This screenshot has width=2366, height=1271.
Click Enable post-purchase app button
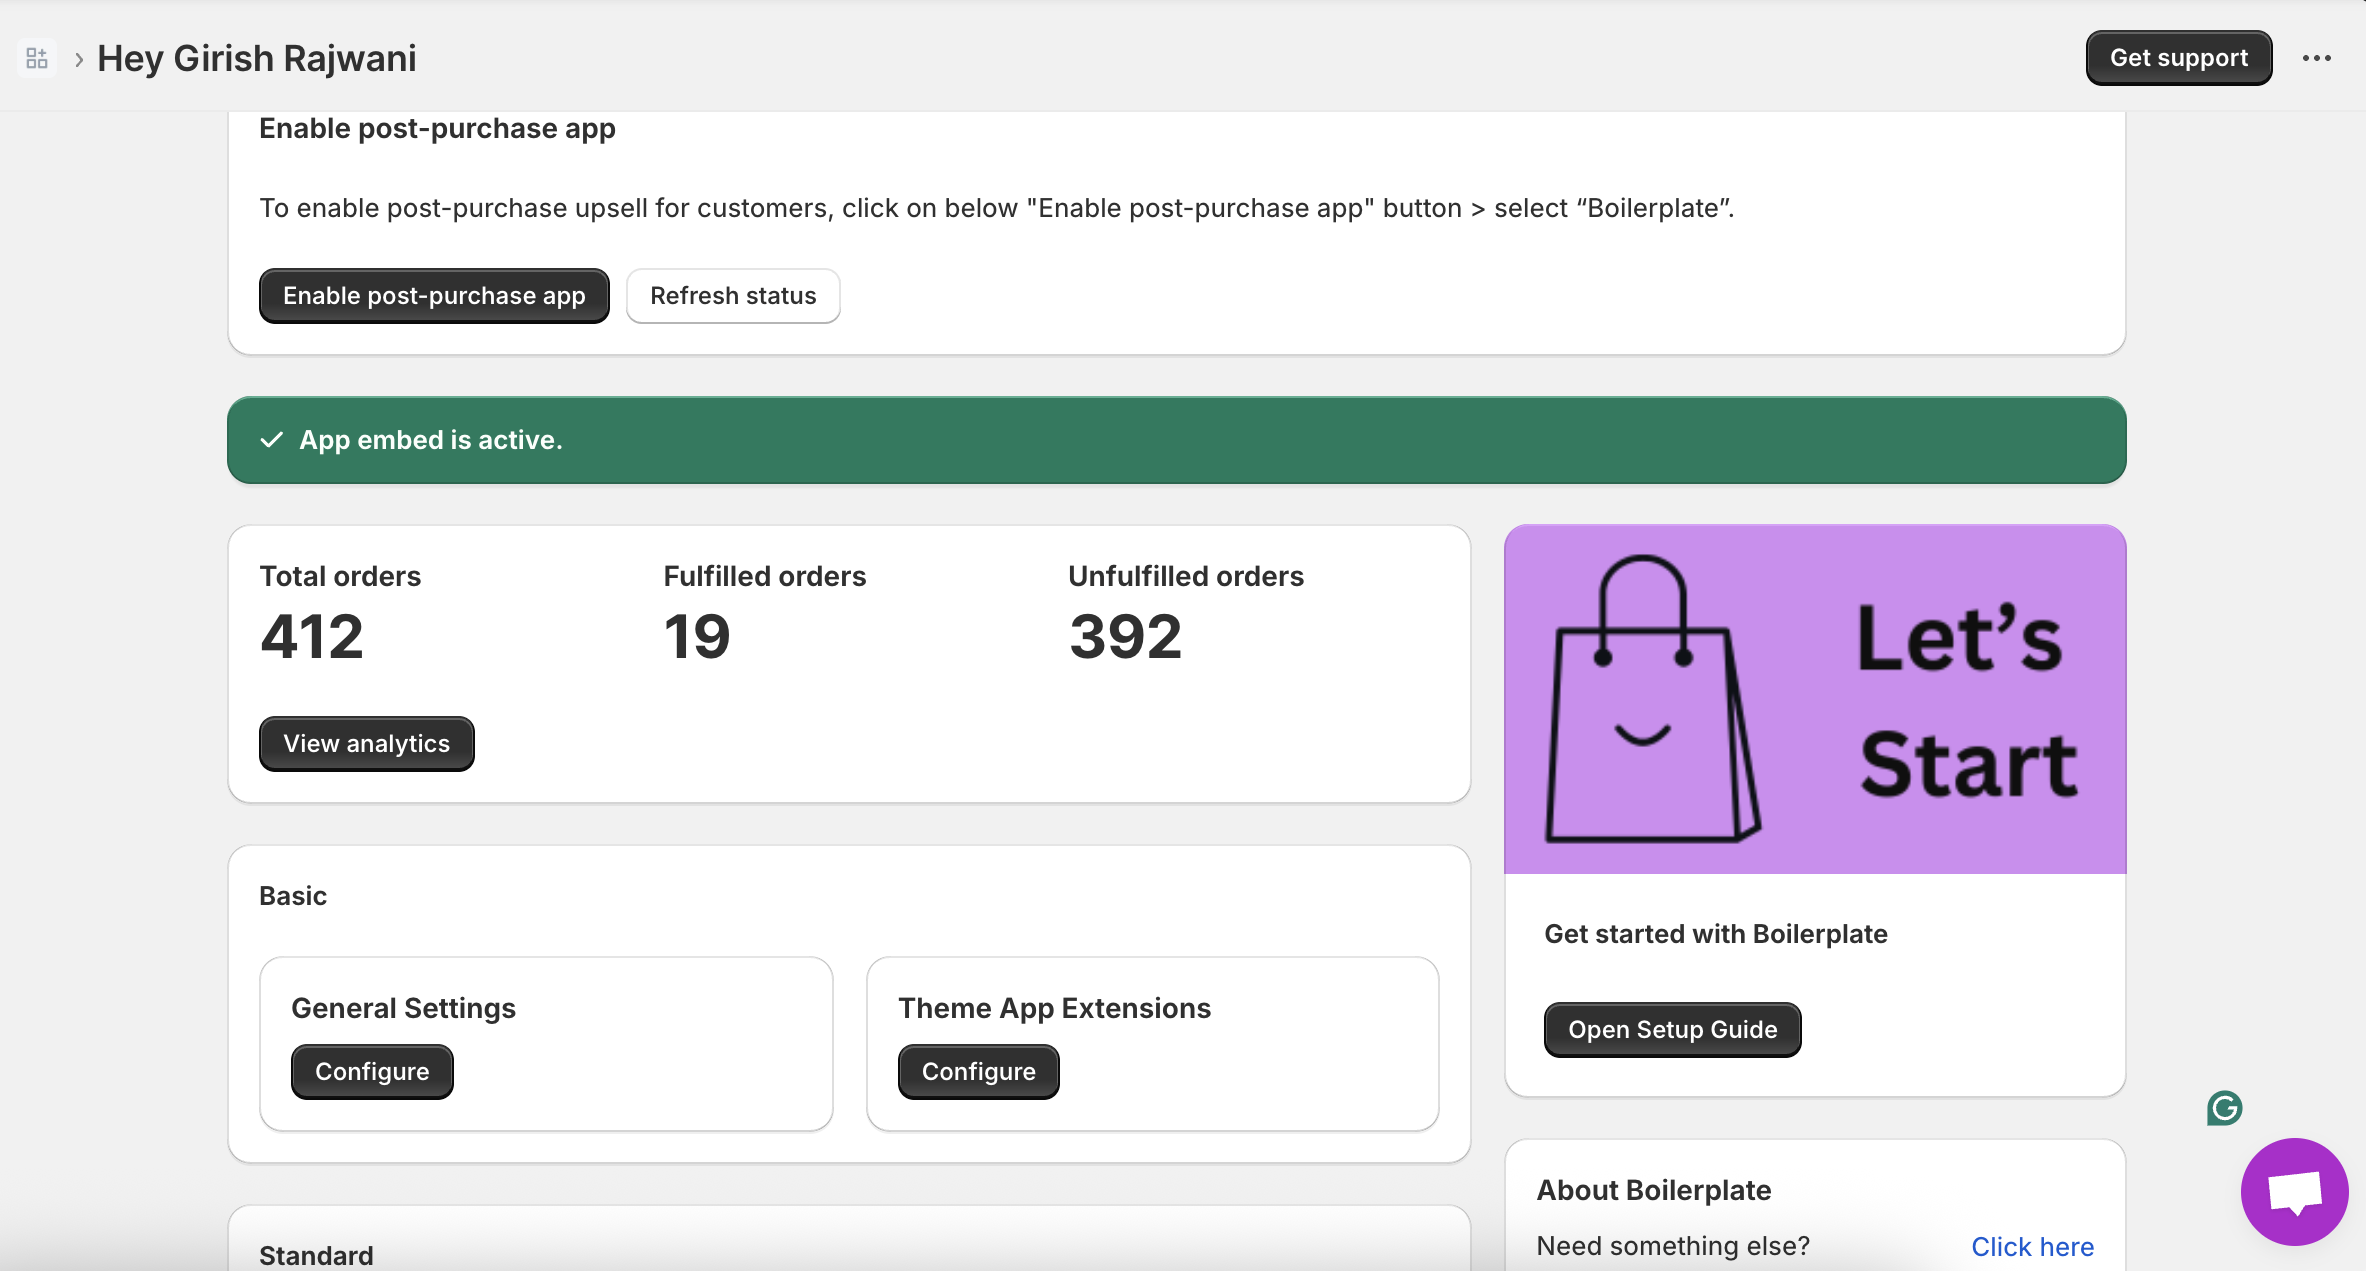(x=434, y=296)
